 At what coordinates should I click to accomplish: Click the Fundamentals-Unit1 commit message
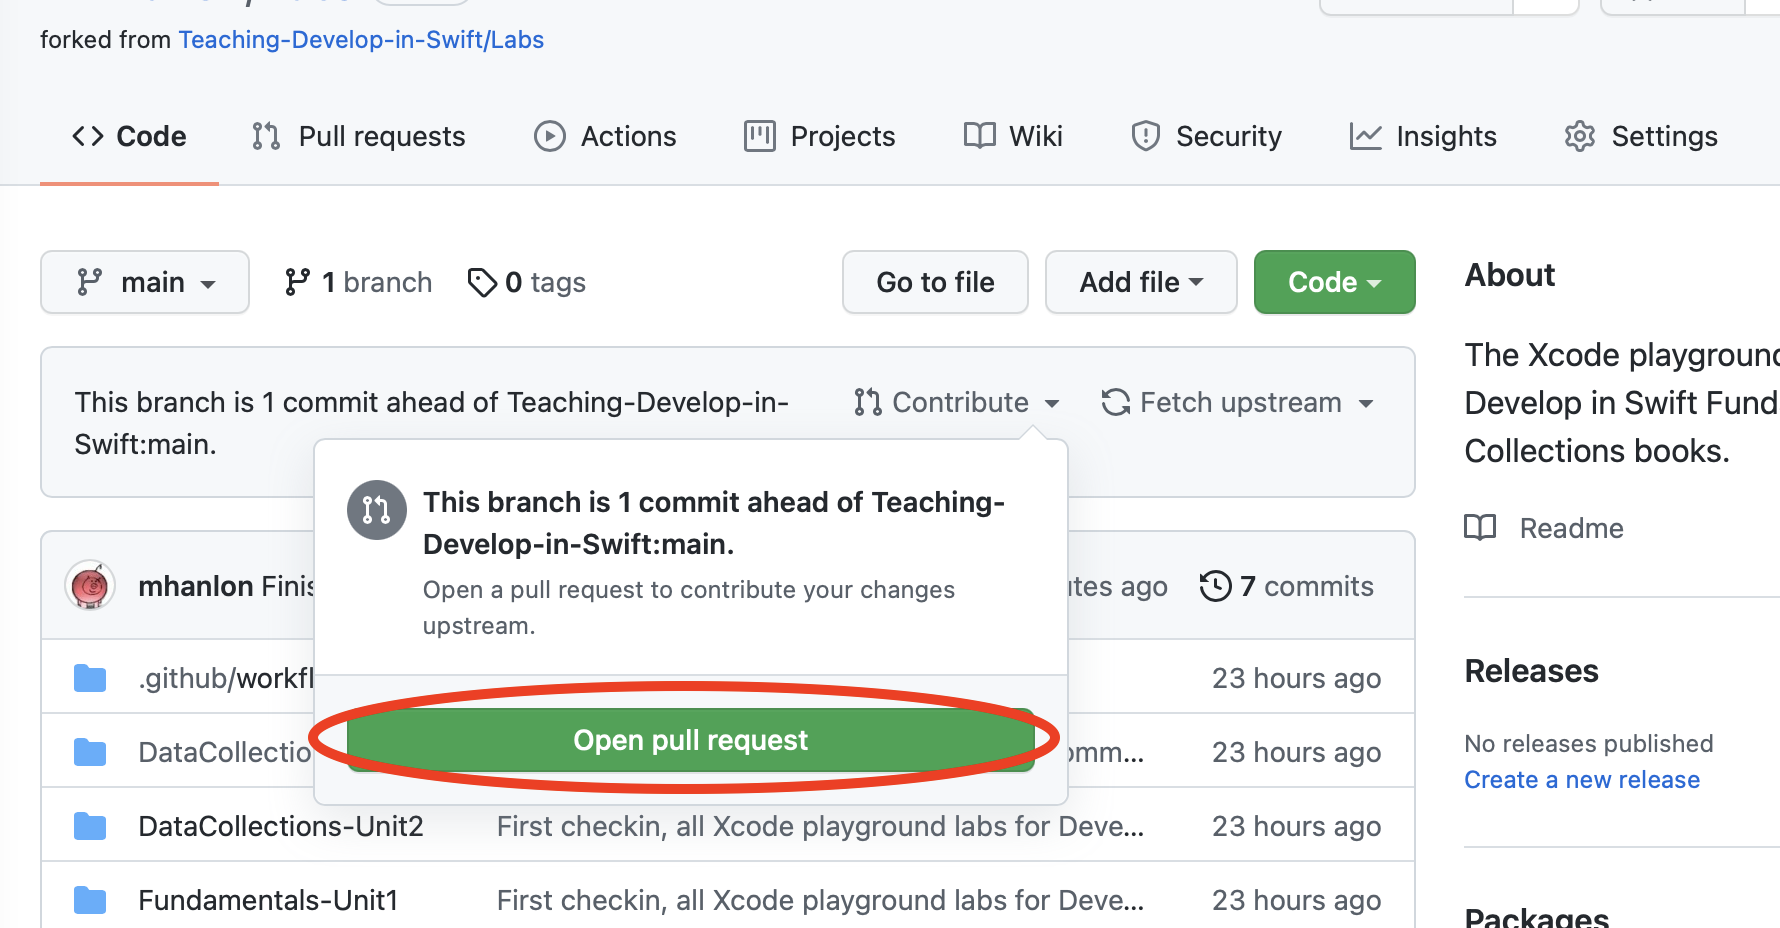(820, 900)
